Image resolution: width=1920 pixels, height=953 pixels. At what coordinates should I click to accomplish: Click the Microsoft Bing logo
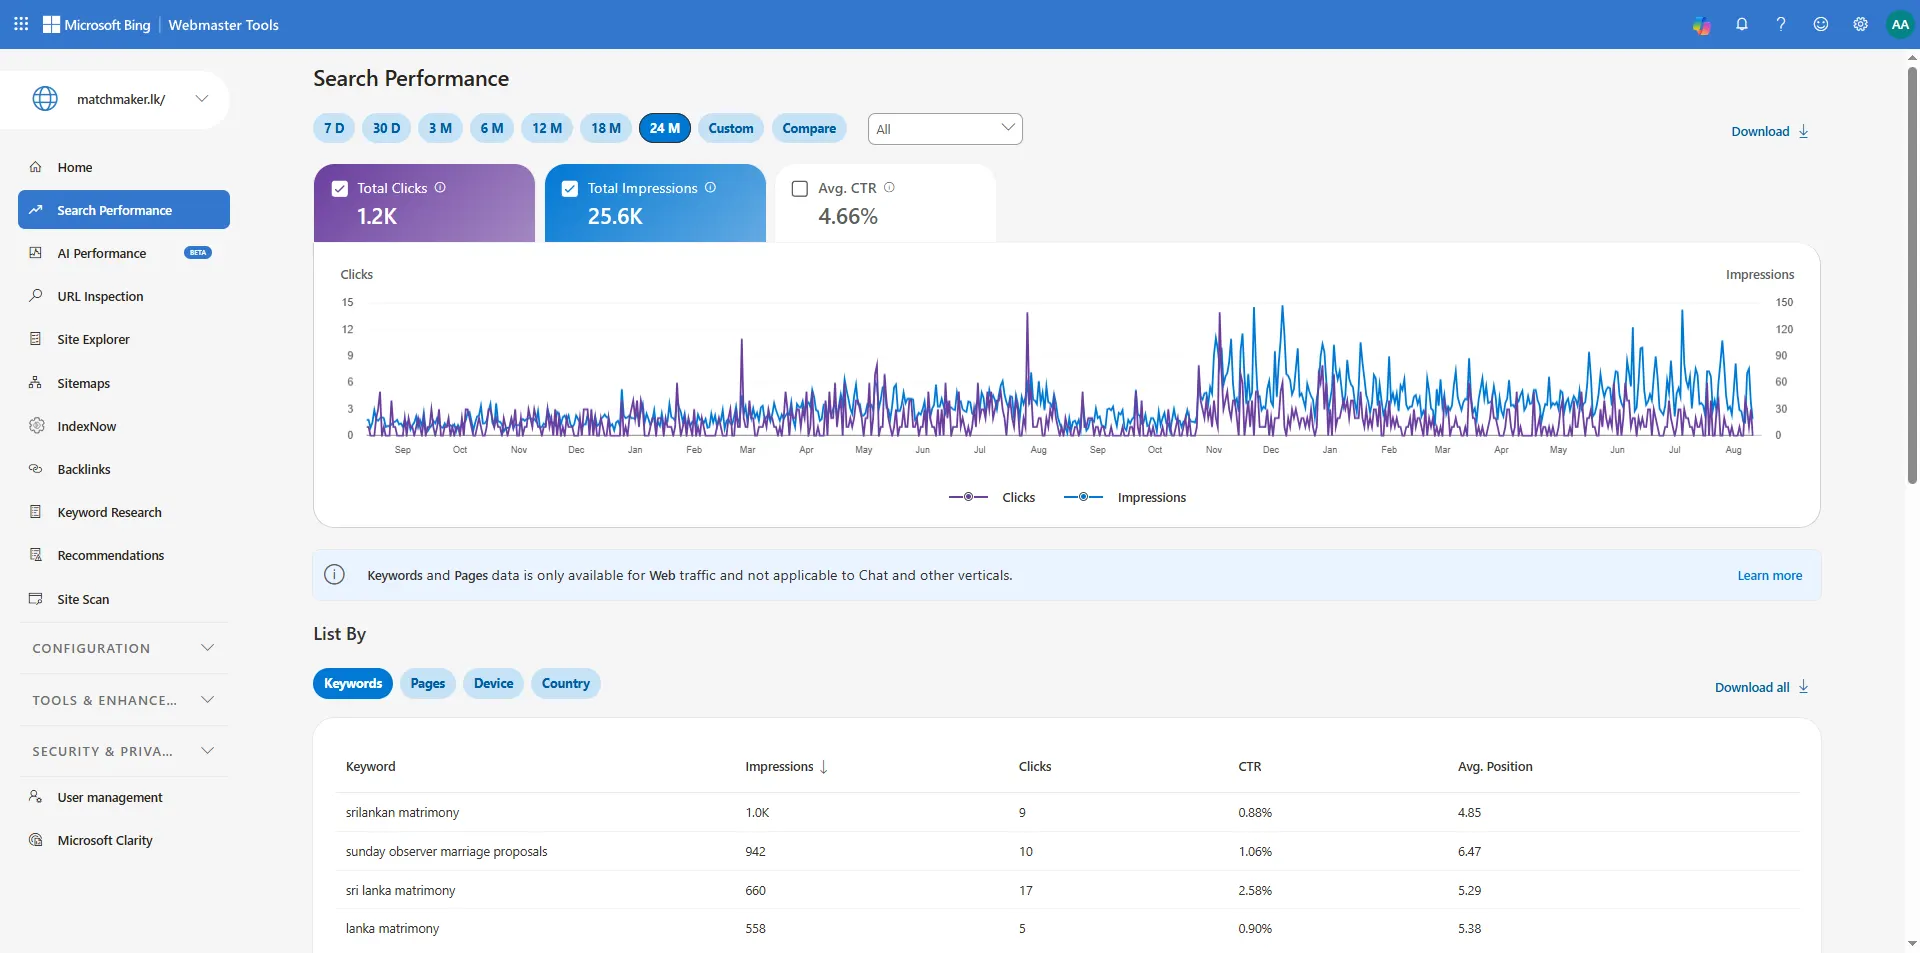97,25
